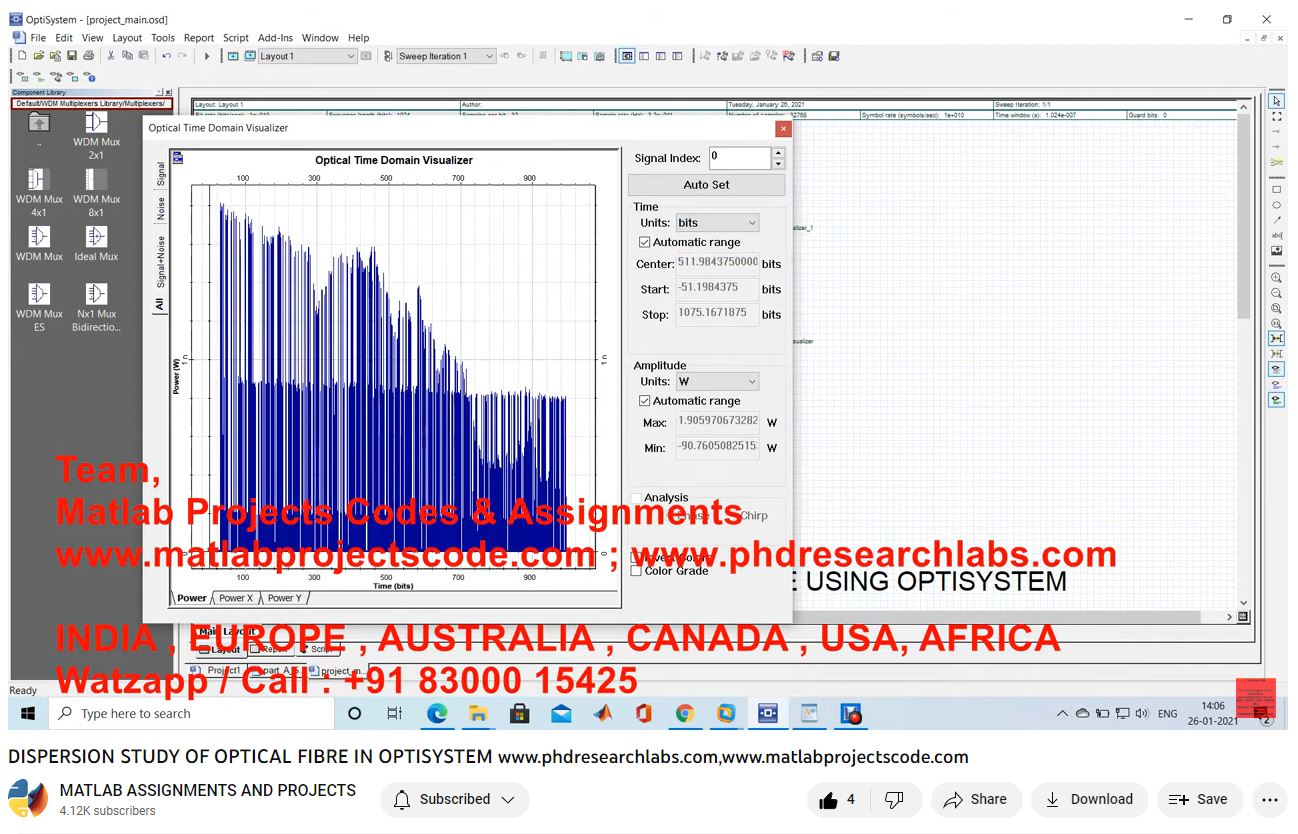This screenshot has width=1298, height=834.
Task: Click the Undo toolbar icon
Action: [x=166, y=56]
